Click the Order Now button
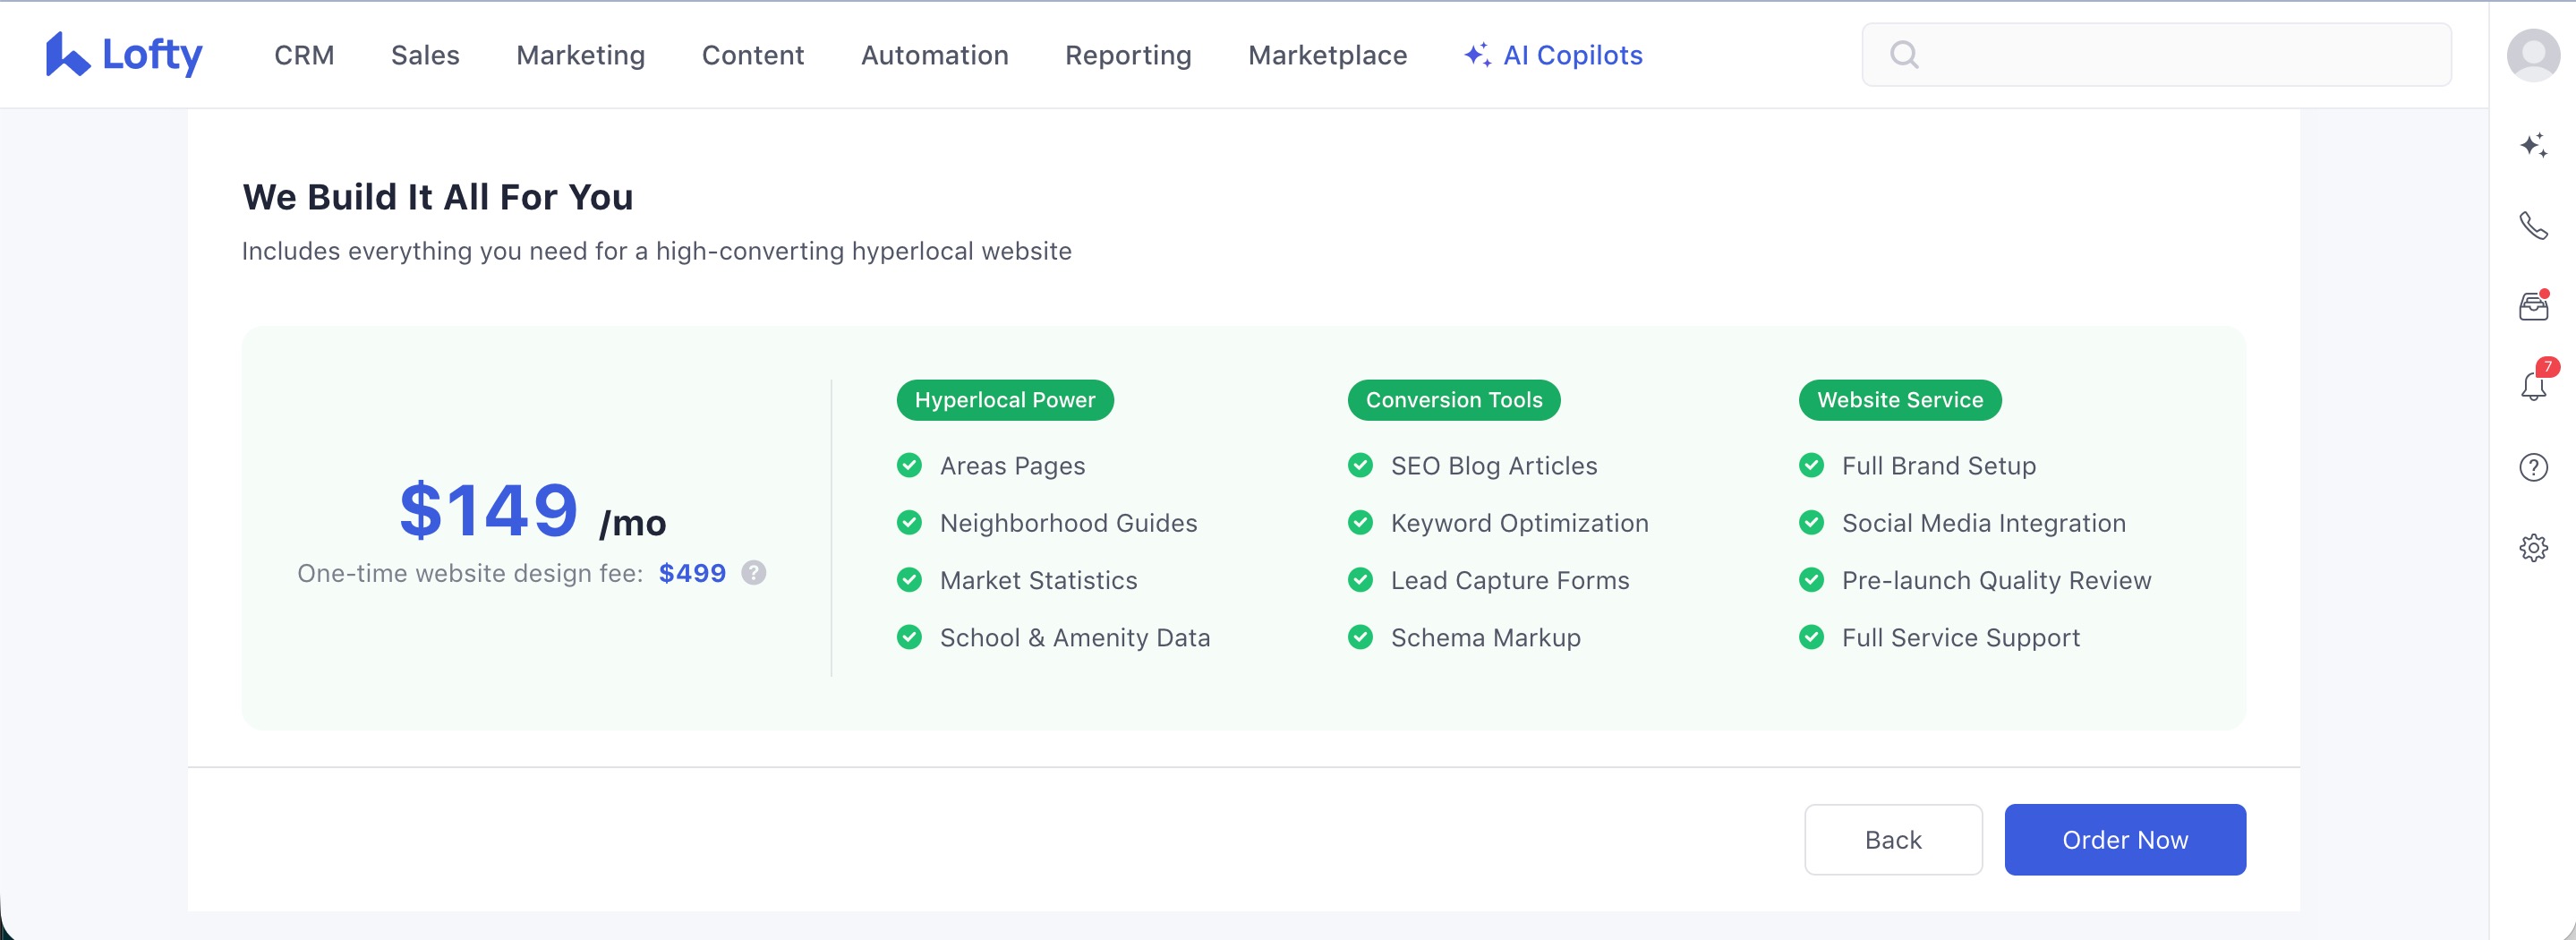Image resolution: width=2576 pixels, height=940 pixels. click(2124, 840)
